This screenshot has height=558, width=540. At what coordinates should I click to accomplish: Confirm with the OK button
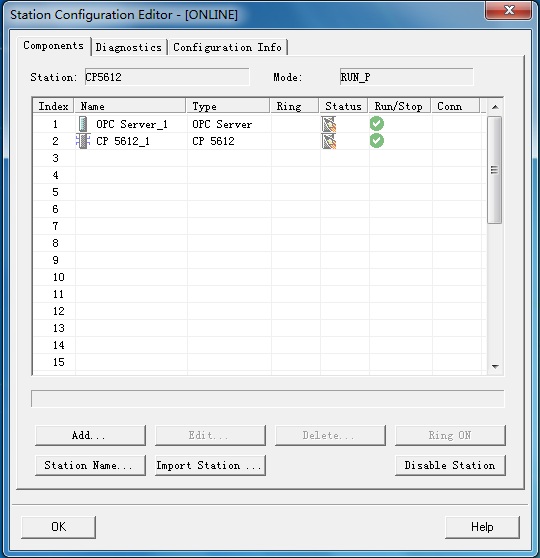(x=58, y=527)
